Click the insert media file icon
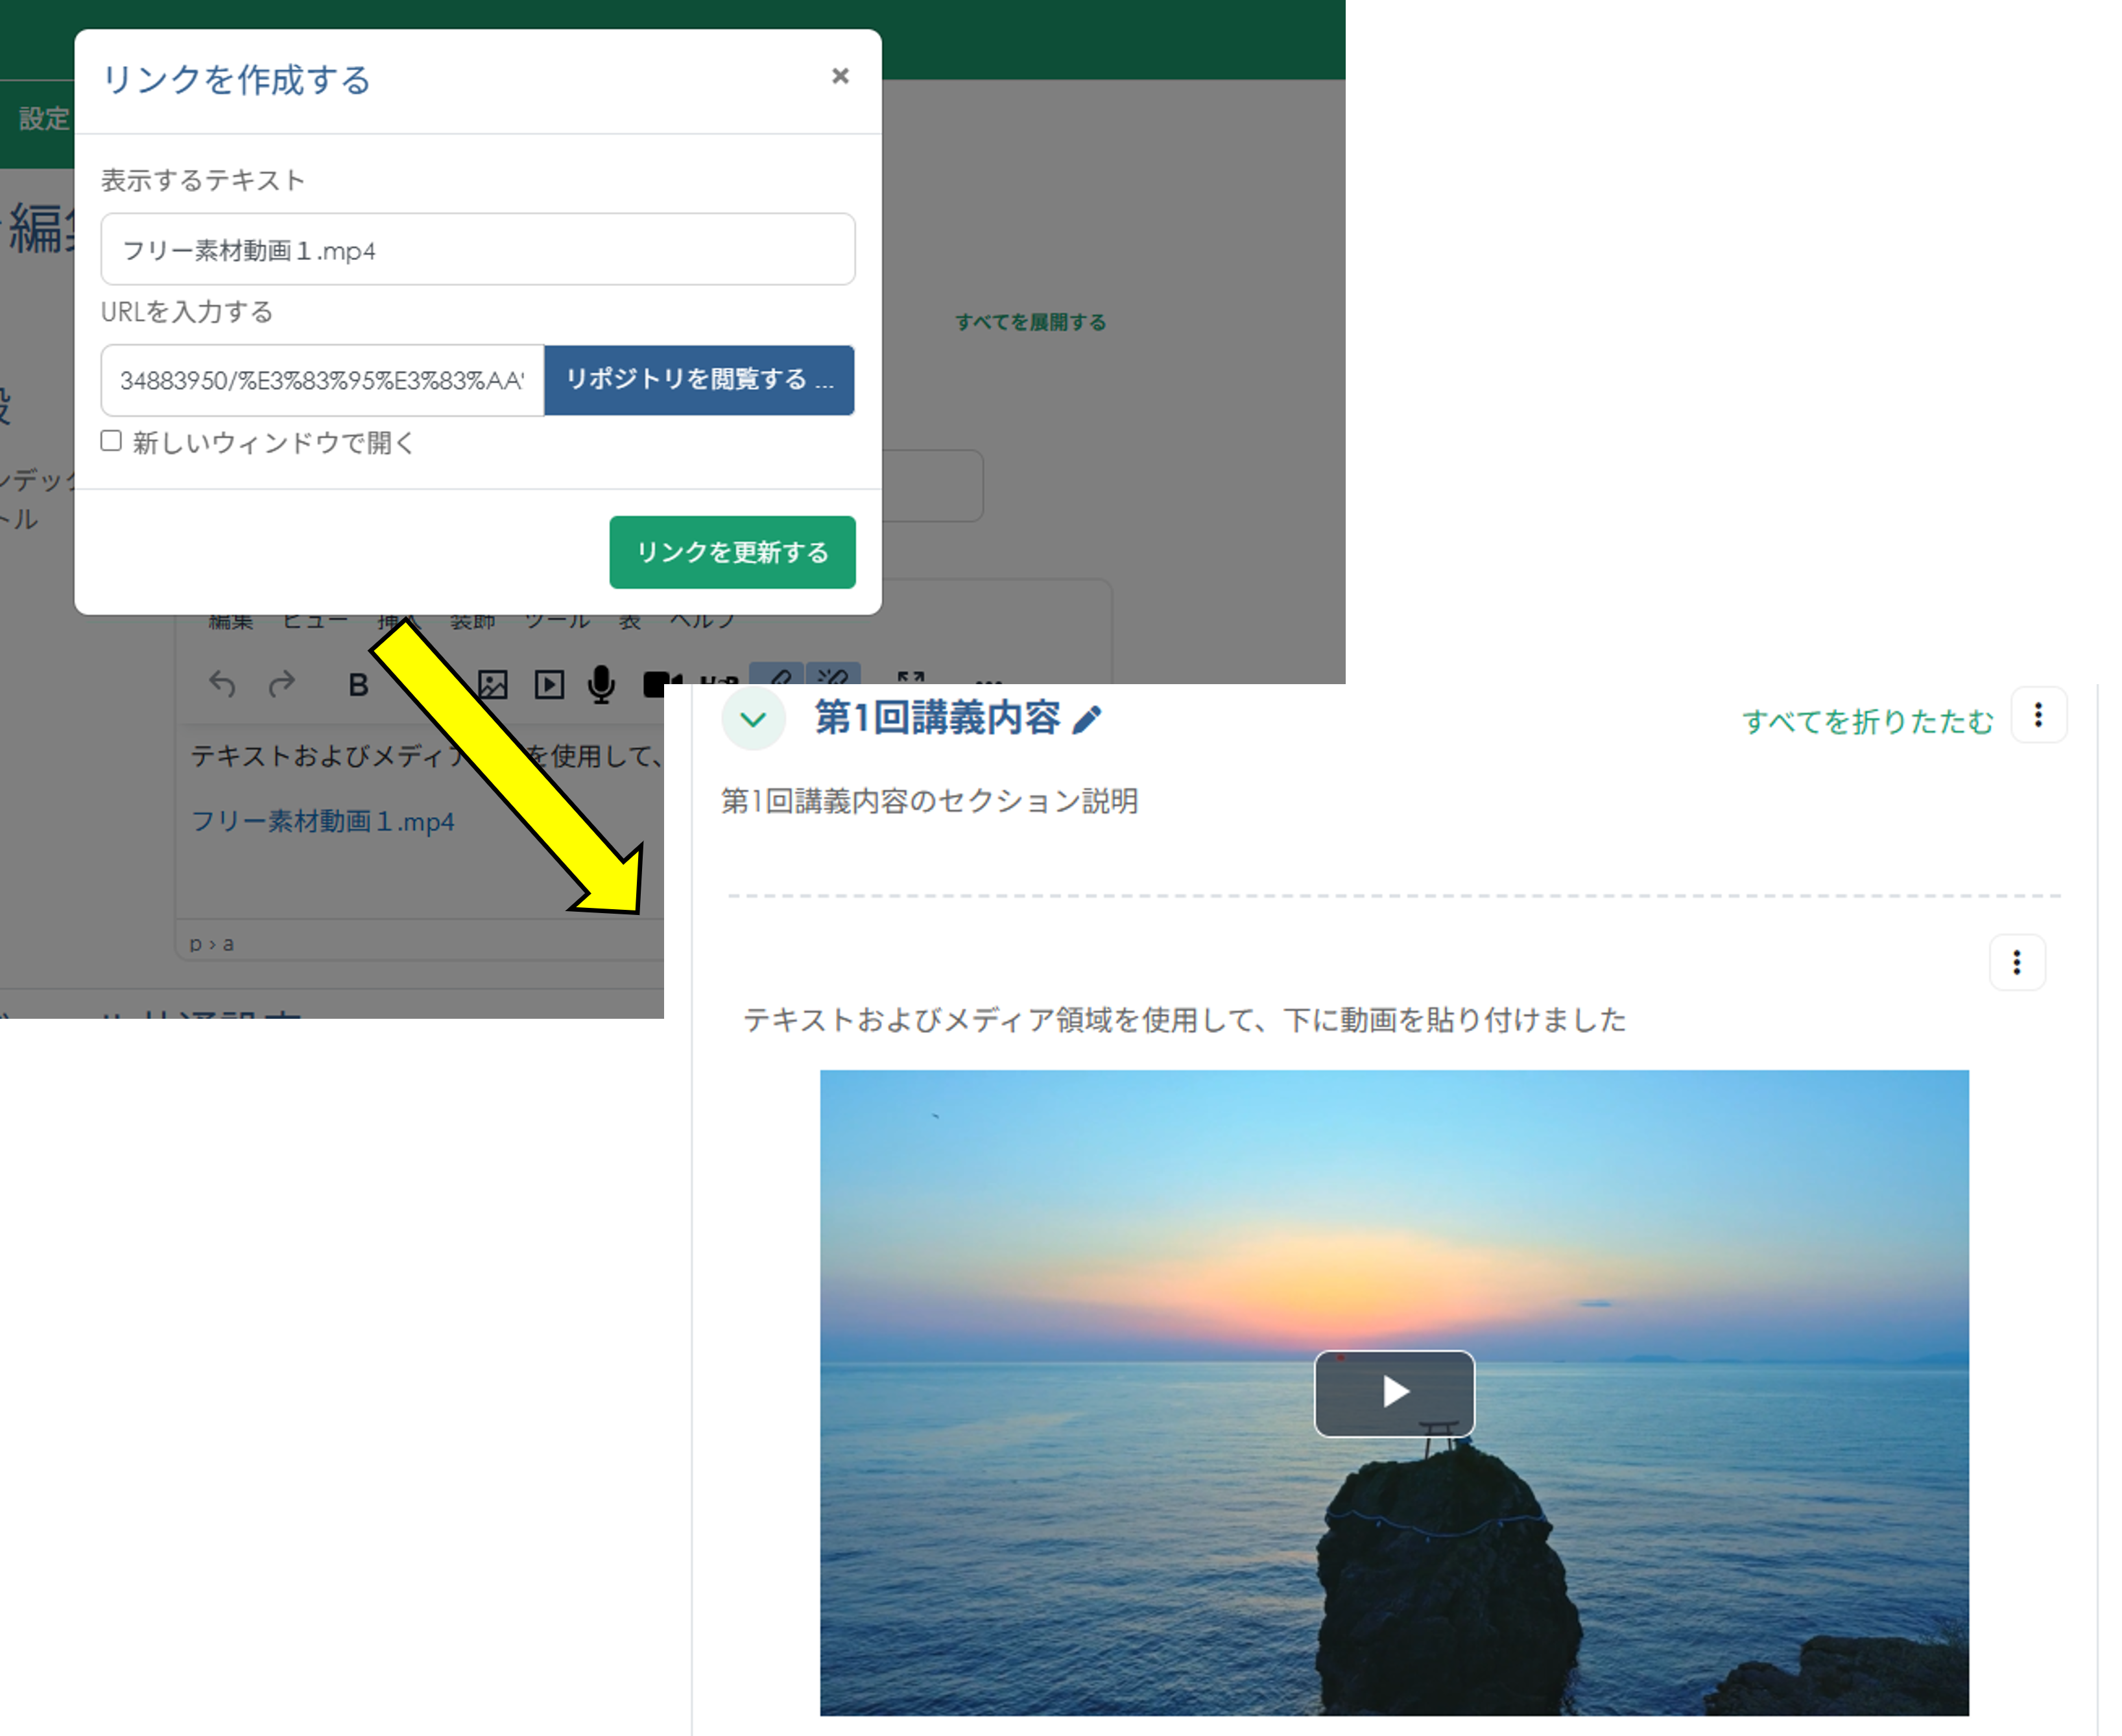The height and width of the screenshot is (1736, 2122). pyautogui.click(x=549, y=685)
